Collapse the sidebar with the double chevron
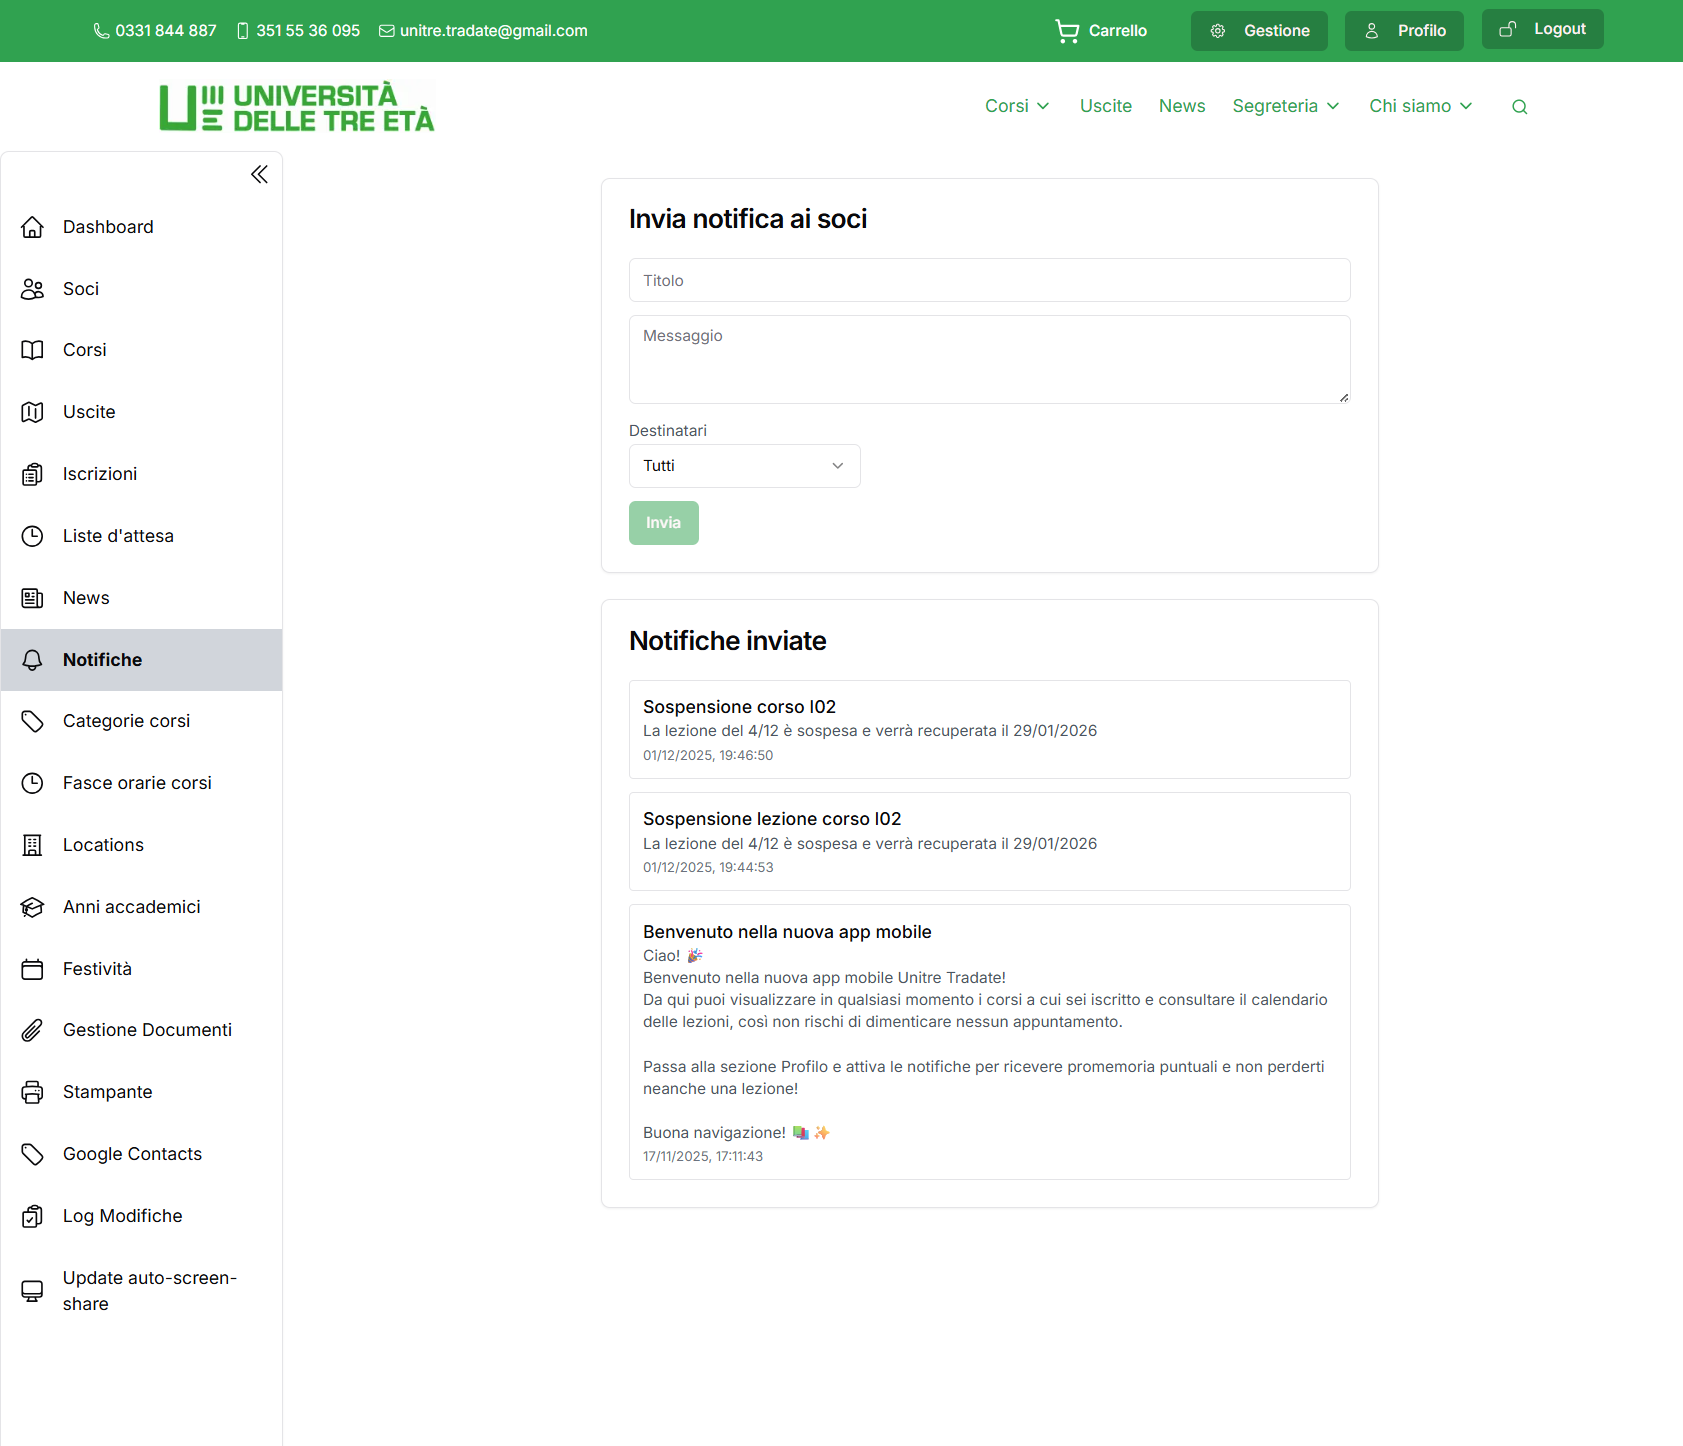This screenshot has height=1446, width=1683. pyautogui.click(x=258, y=174)
